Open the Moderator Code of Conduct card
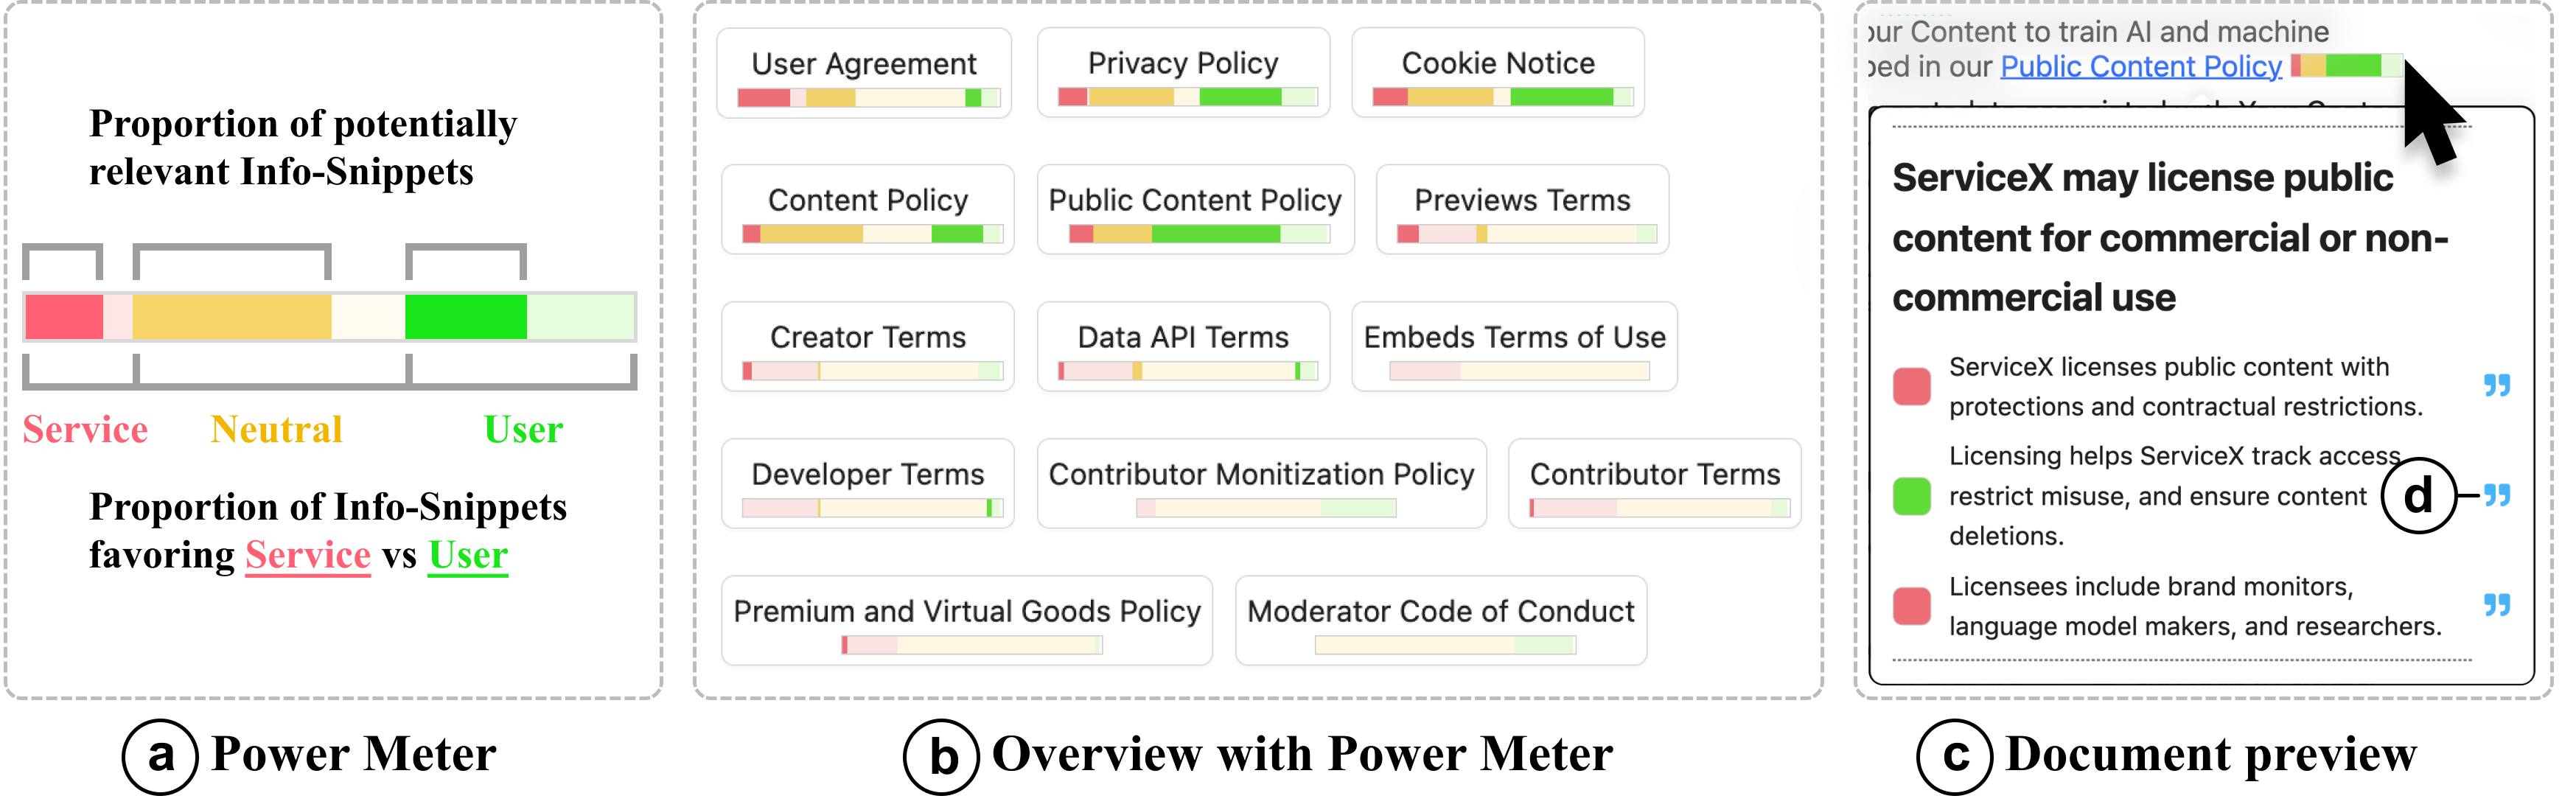Image resolution: width=2576 pixels, height=807 pixels. point(1440,621)
